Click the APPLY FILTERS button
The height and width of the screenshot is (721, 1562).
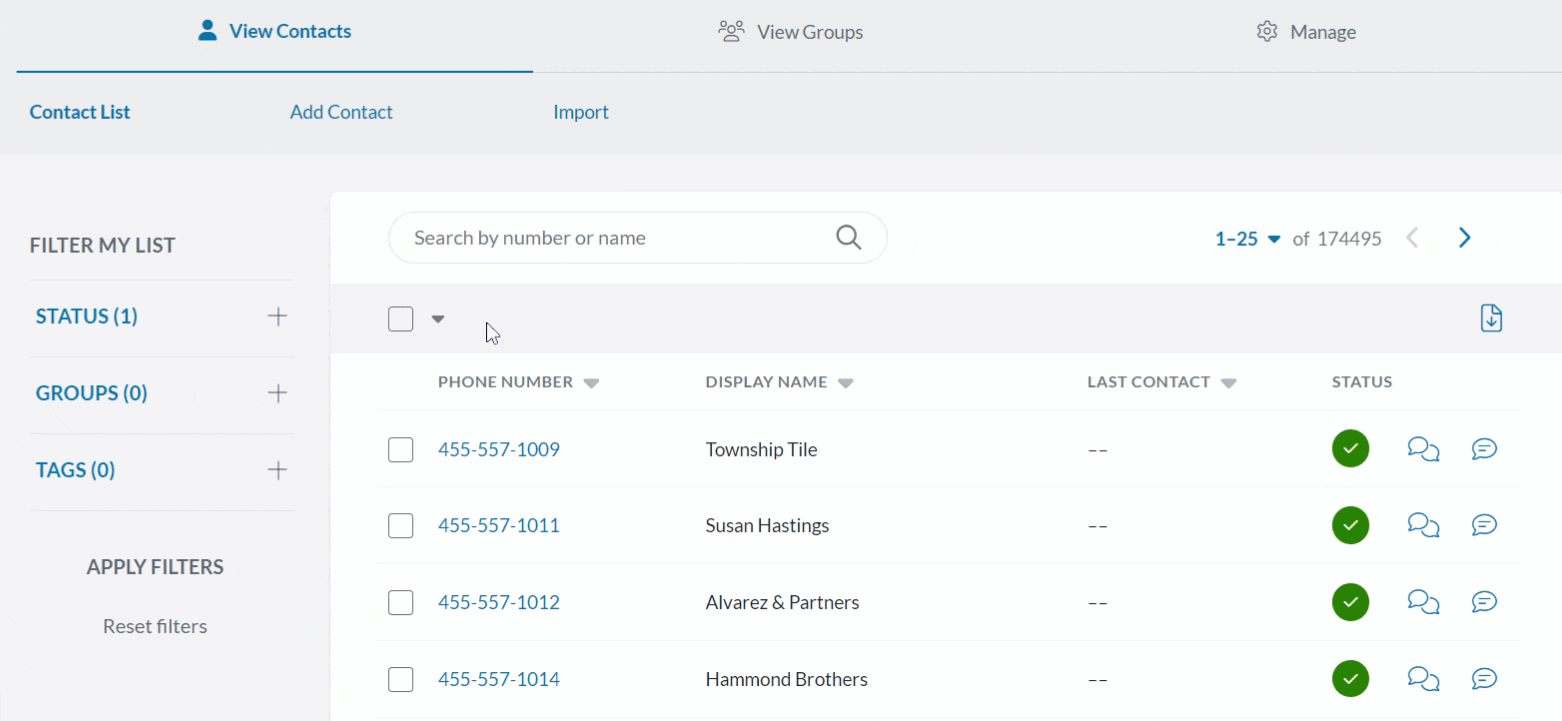click(x=155, y=567)
